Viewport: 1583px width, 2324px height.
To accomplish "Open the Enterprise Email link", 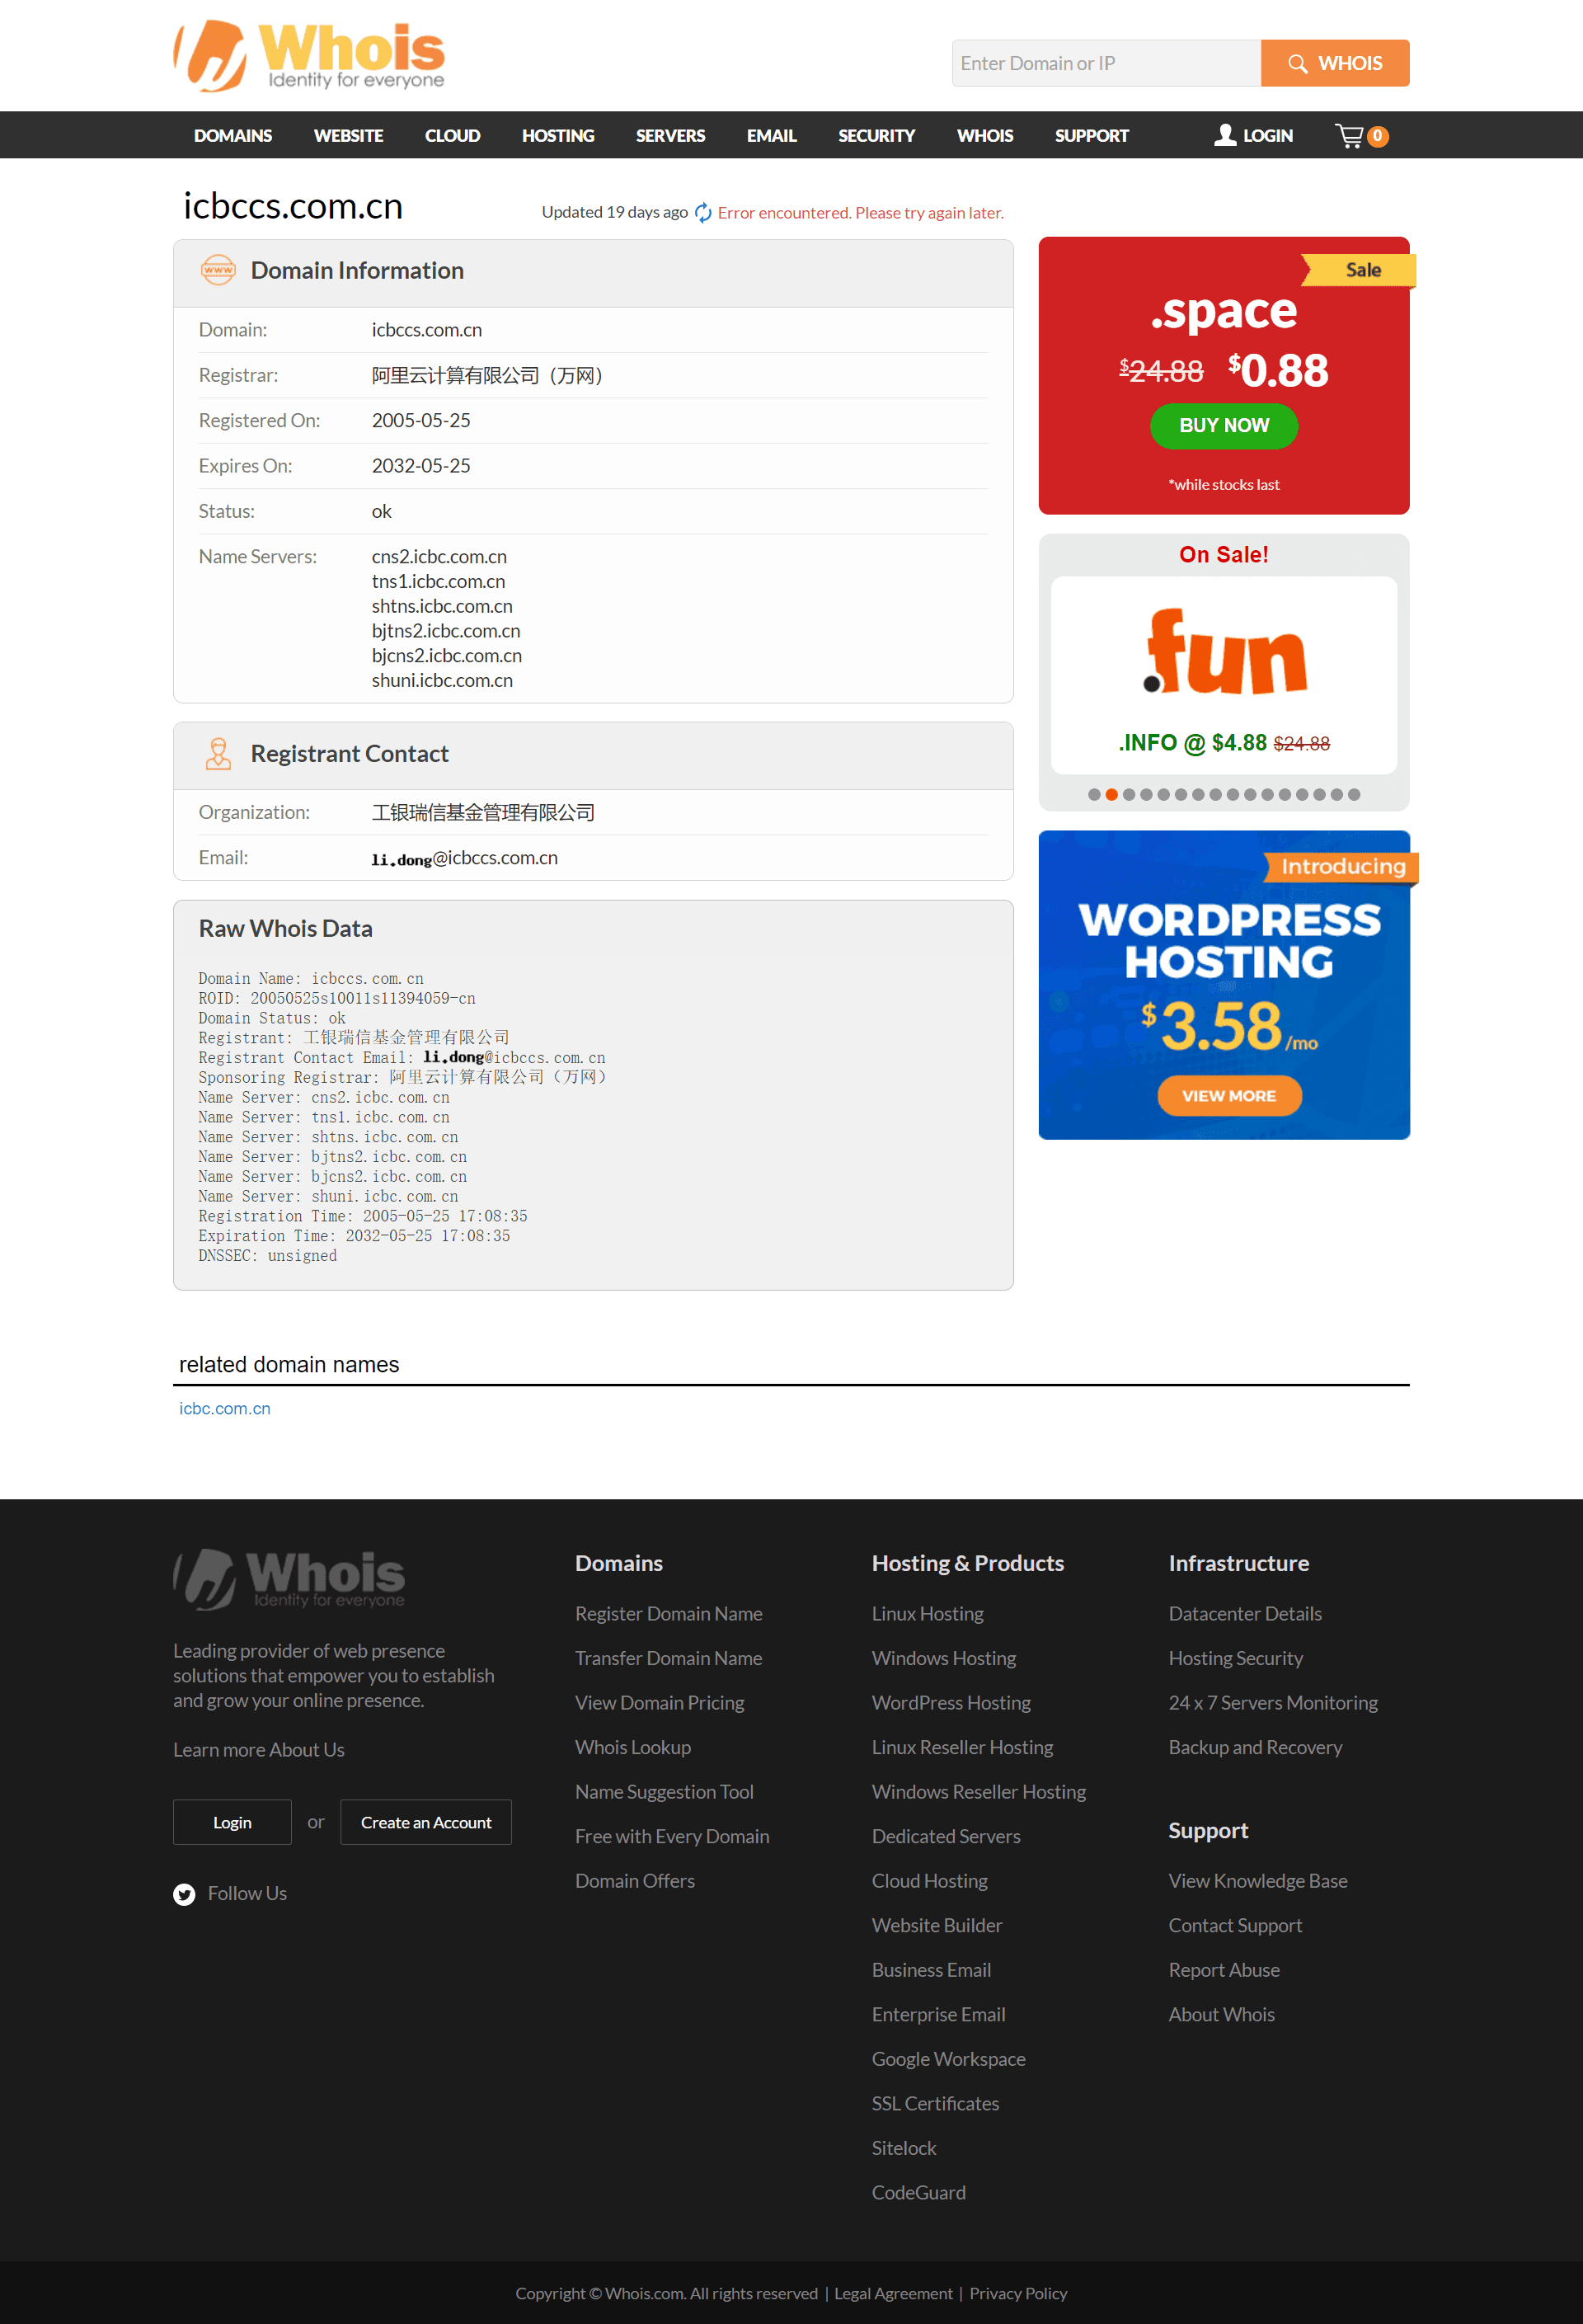I will coord(938,2015).
